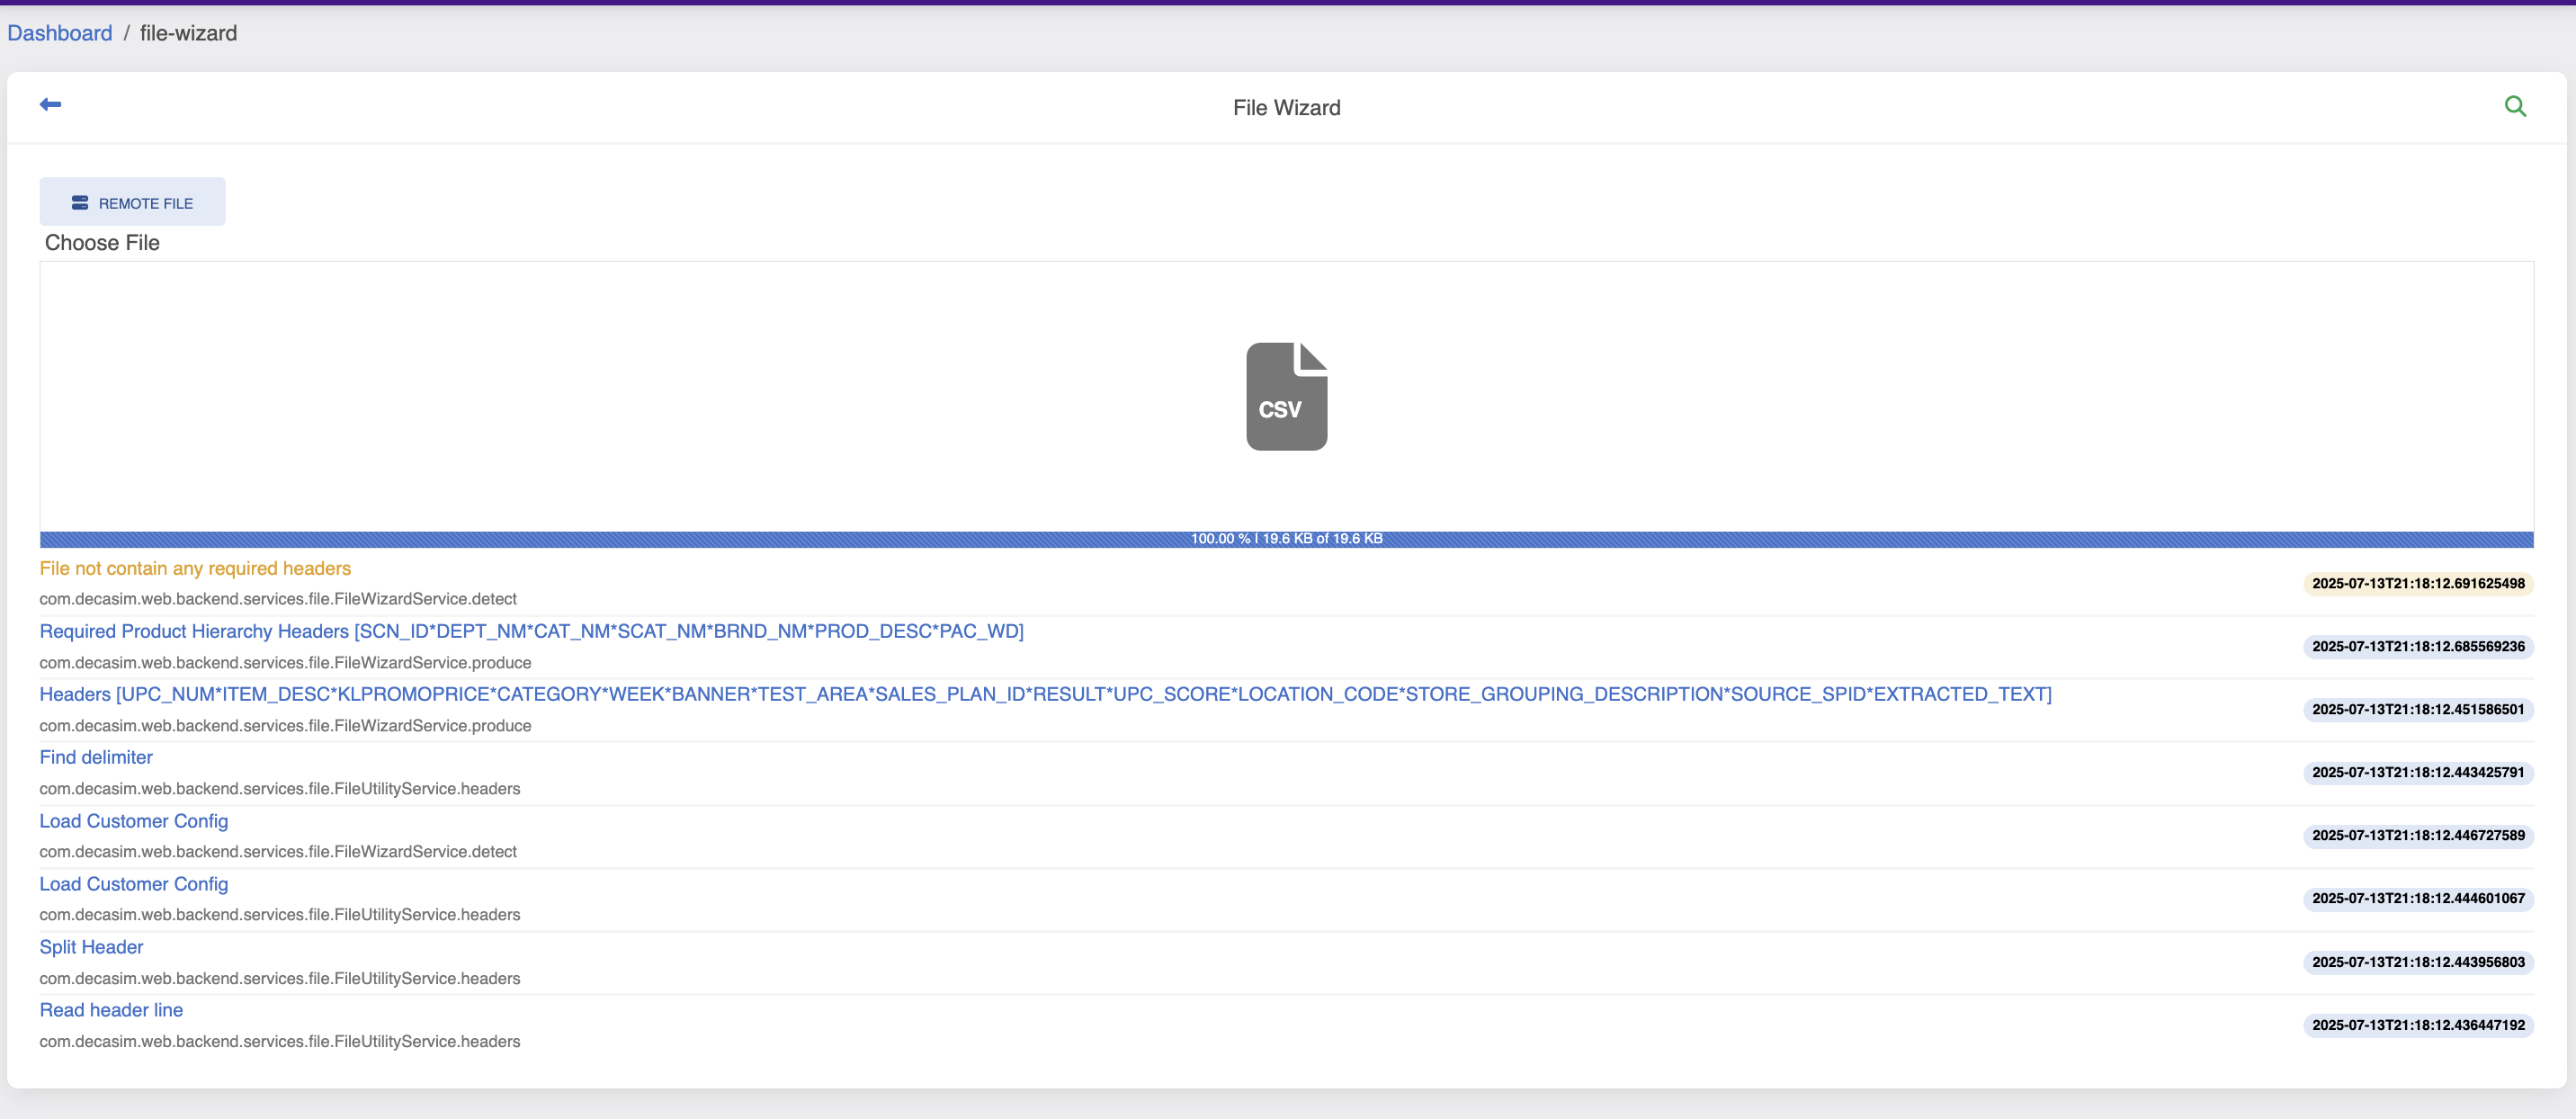Click the Read header line entry

click(111, 1010)
